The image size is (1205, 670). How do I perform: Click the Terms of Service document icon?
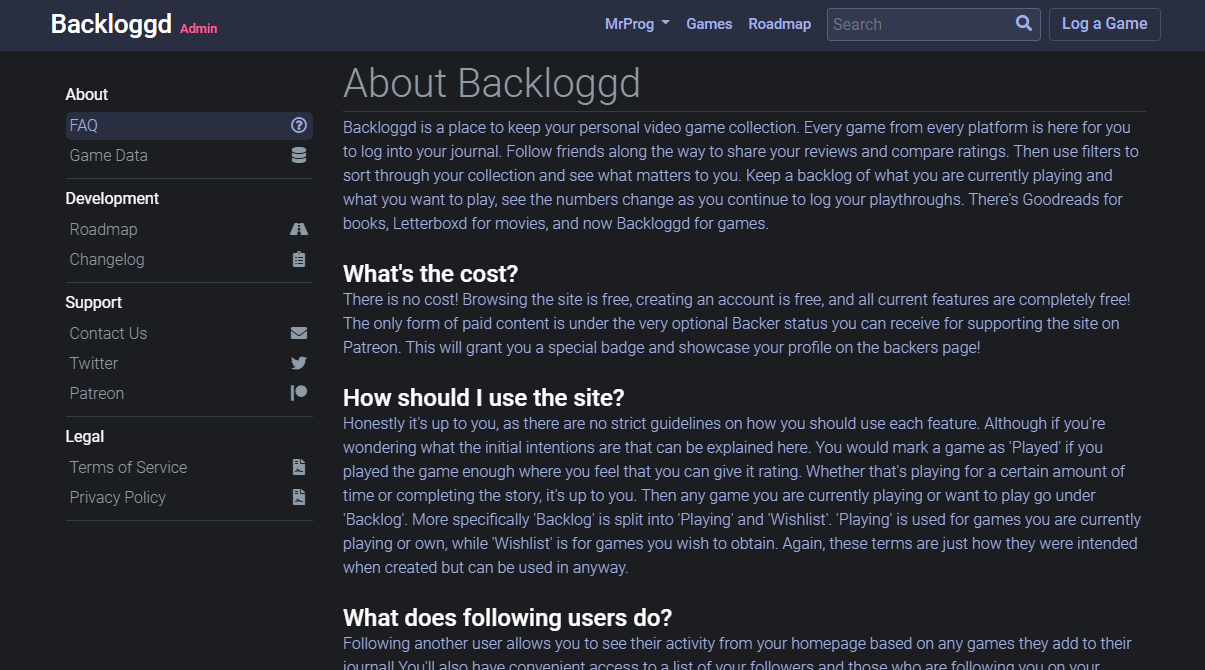tap(298, 467)
